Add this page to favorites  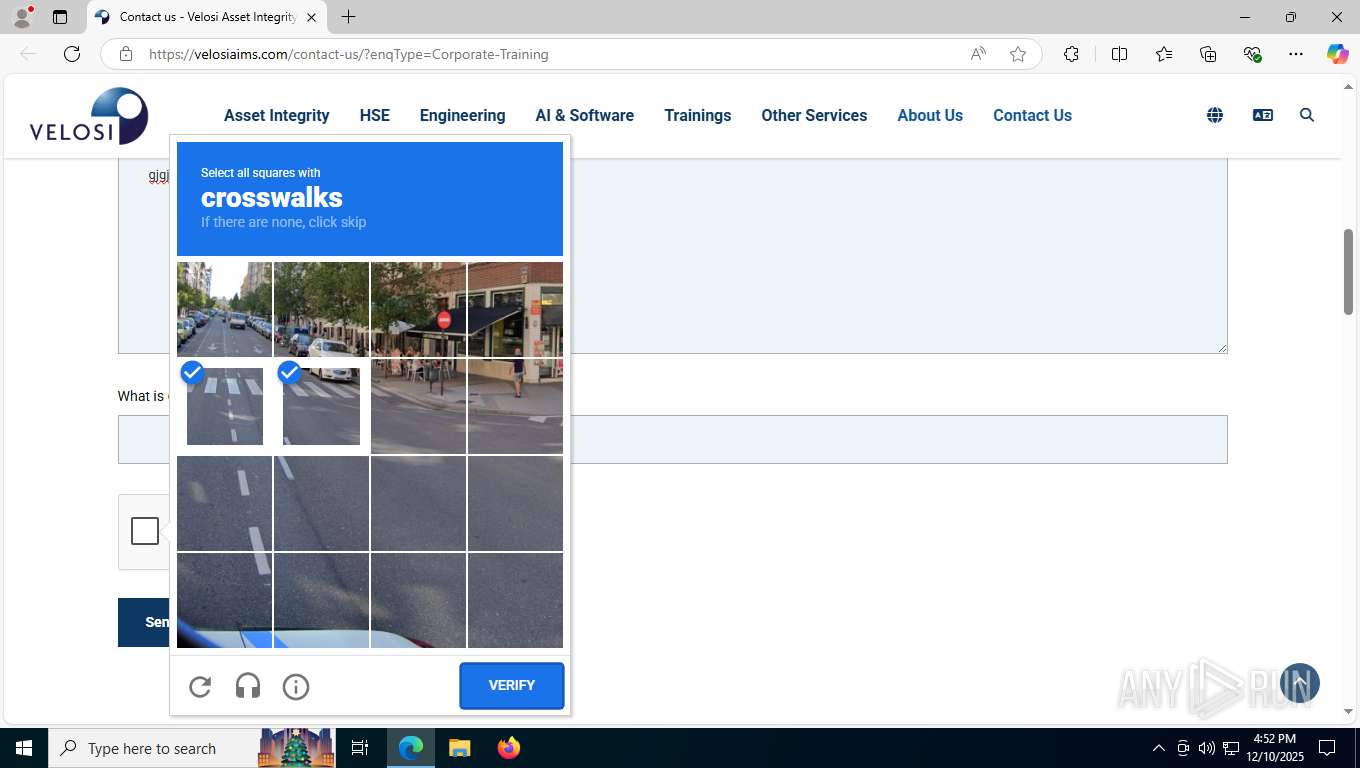(1018, 54)
